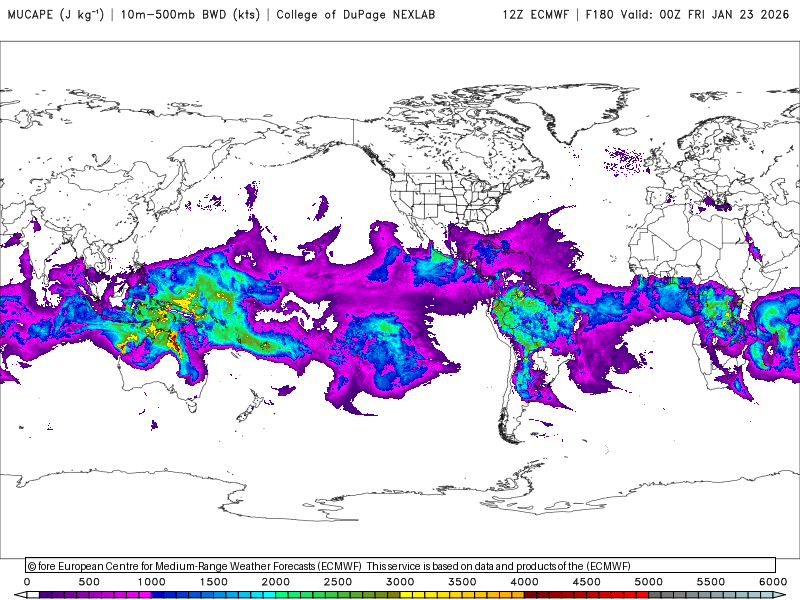800x600 pixels.
Task: Click the 3500 scale label
Action: pos(462,582)
